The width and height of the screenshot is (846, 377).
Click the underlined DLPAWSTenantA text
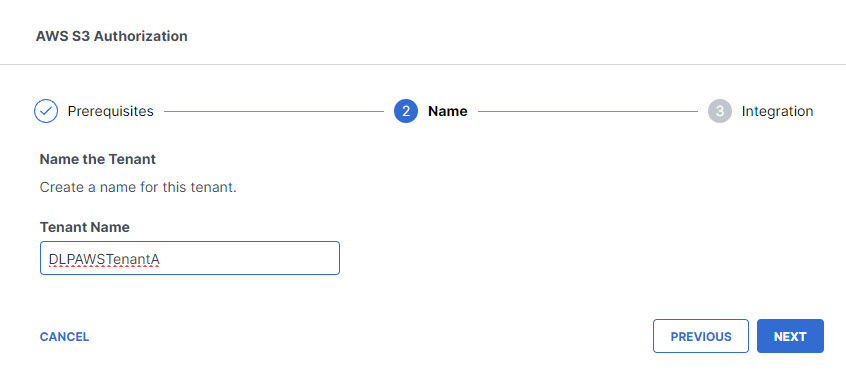(x=104, y=259)
